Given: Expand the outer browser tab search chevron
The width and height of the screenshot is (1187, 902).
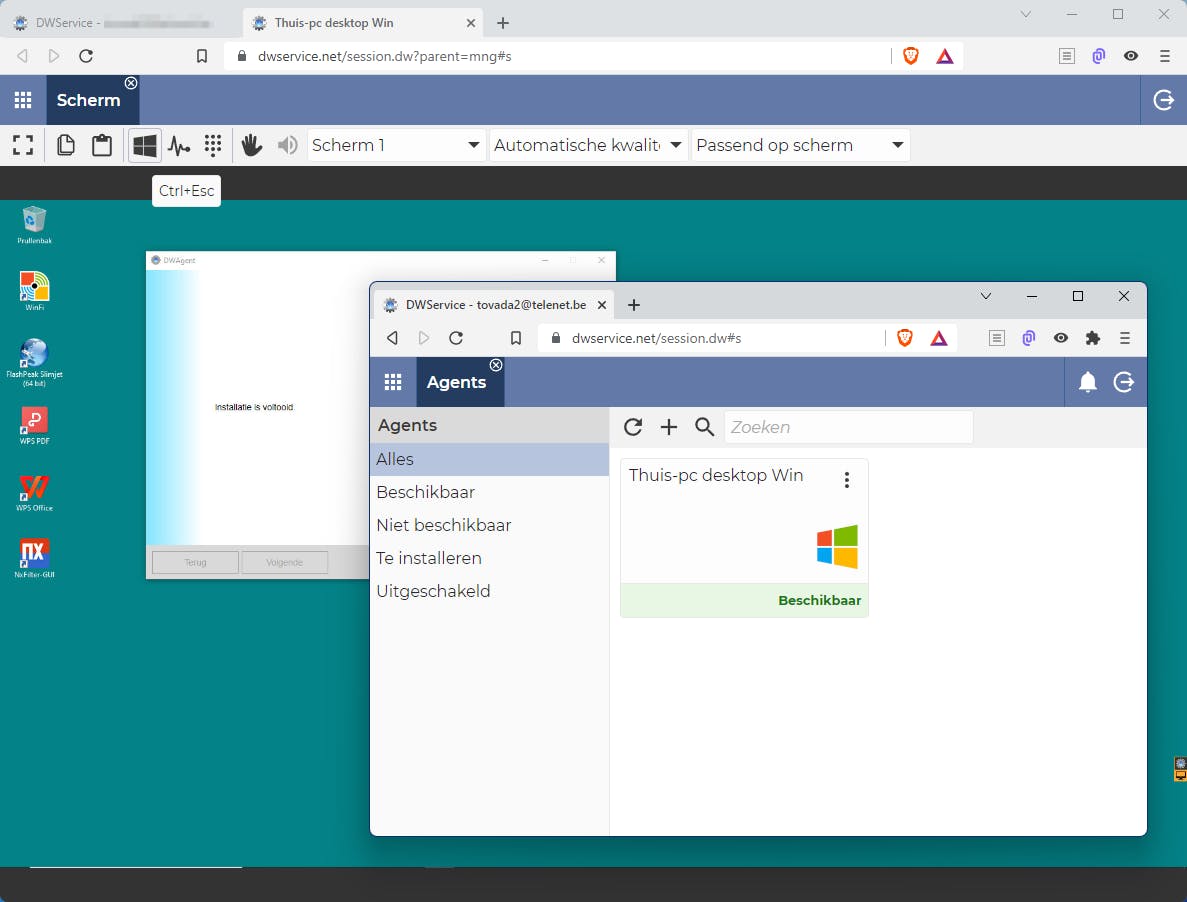Looking at the screenshot, I should tap(1026, 14).
